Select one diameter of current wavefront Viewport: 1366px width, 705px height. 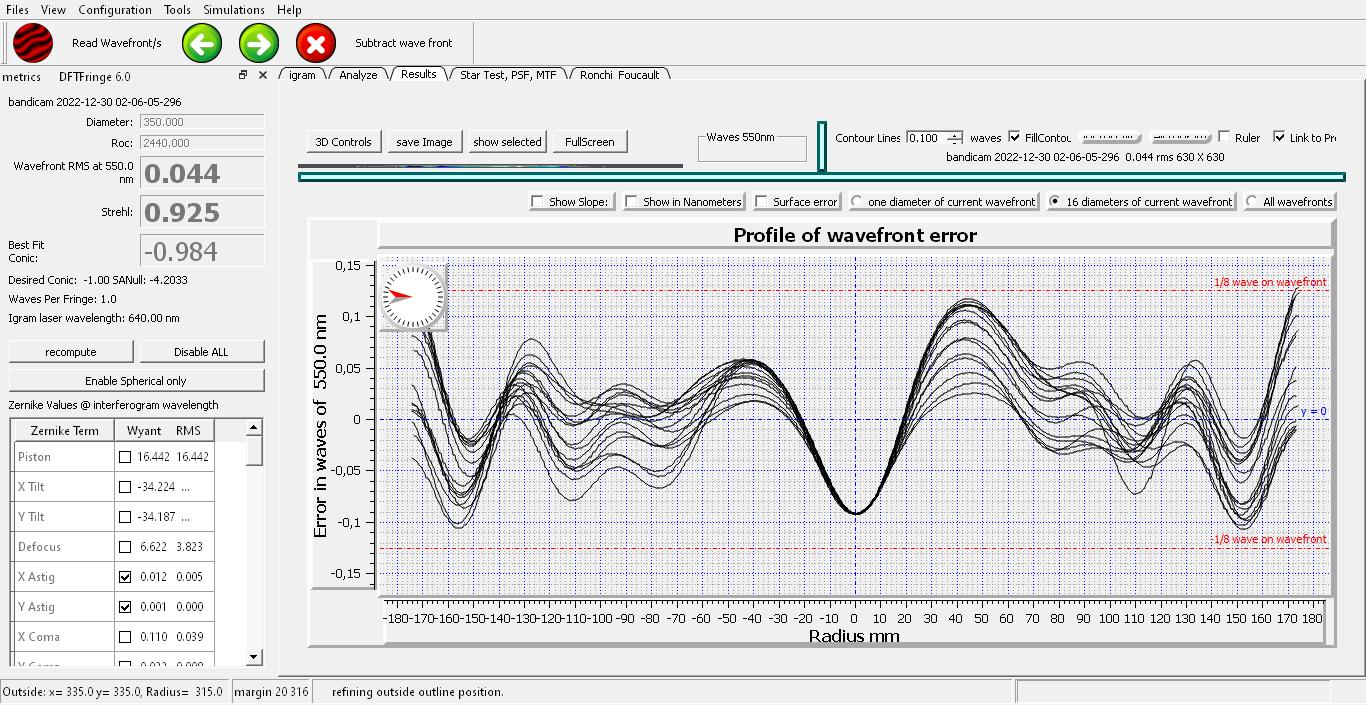tap(857, 202)
